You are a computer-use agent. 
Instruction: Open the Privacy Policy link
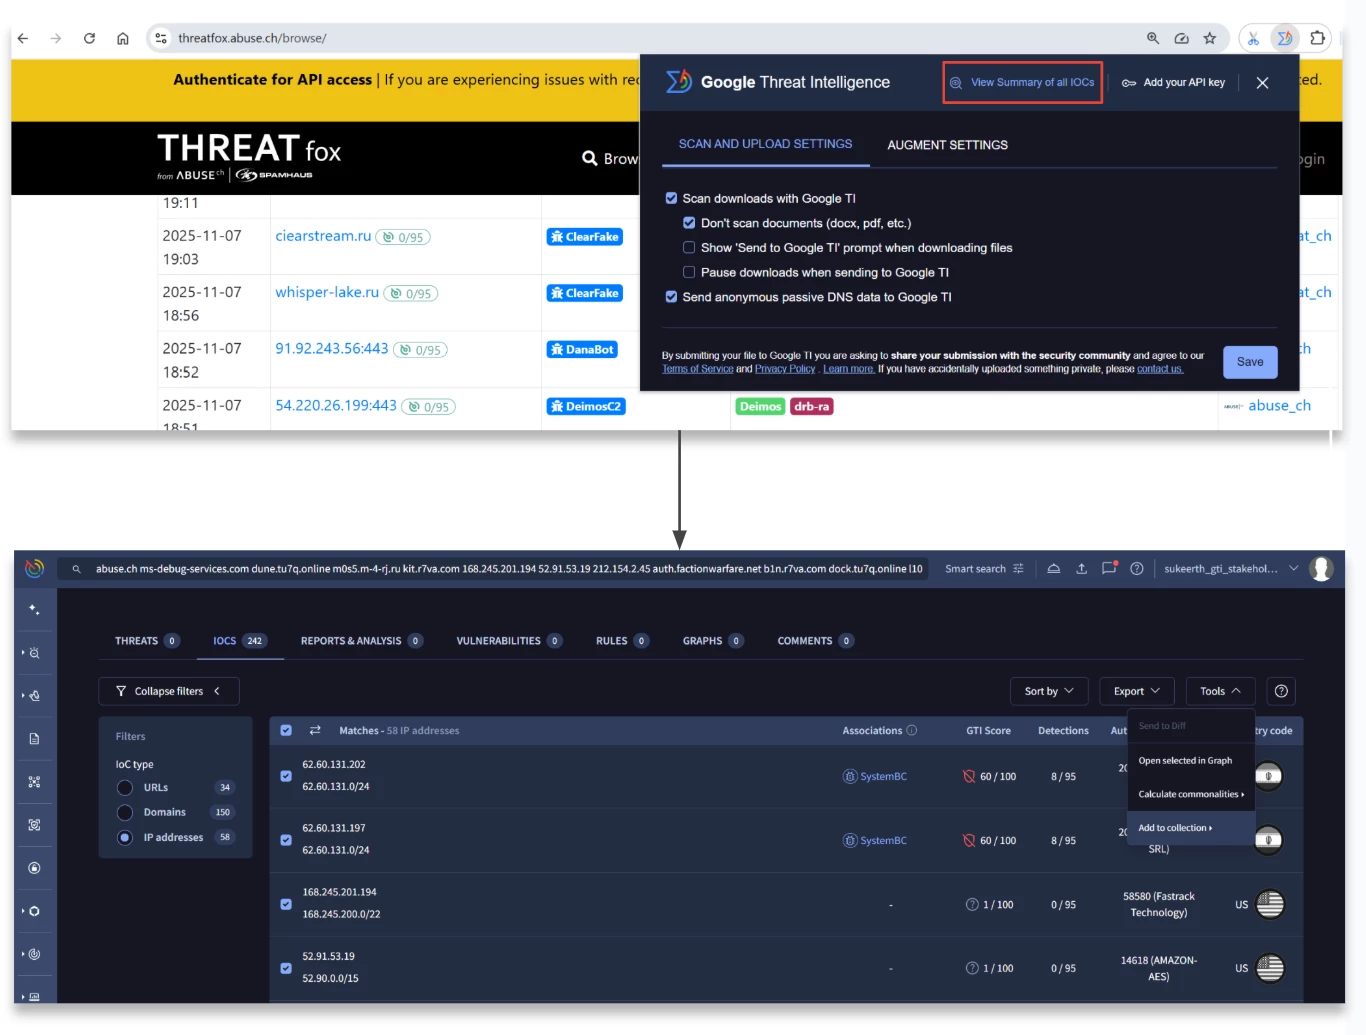(785, 369)
